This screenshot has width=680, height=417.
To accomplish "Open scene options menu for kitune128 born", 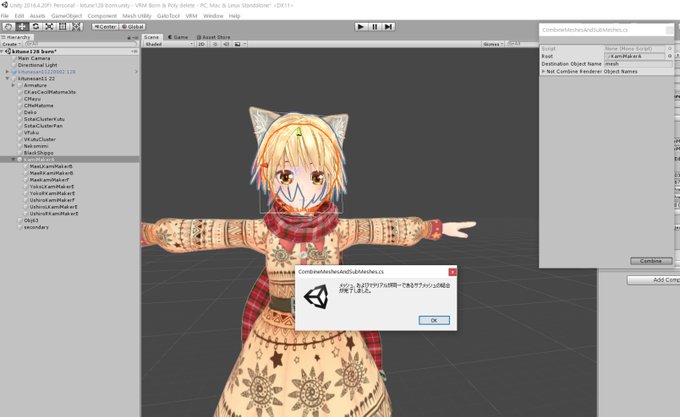I will [134, 51].
